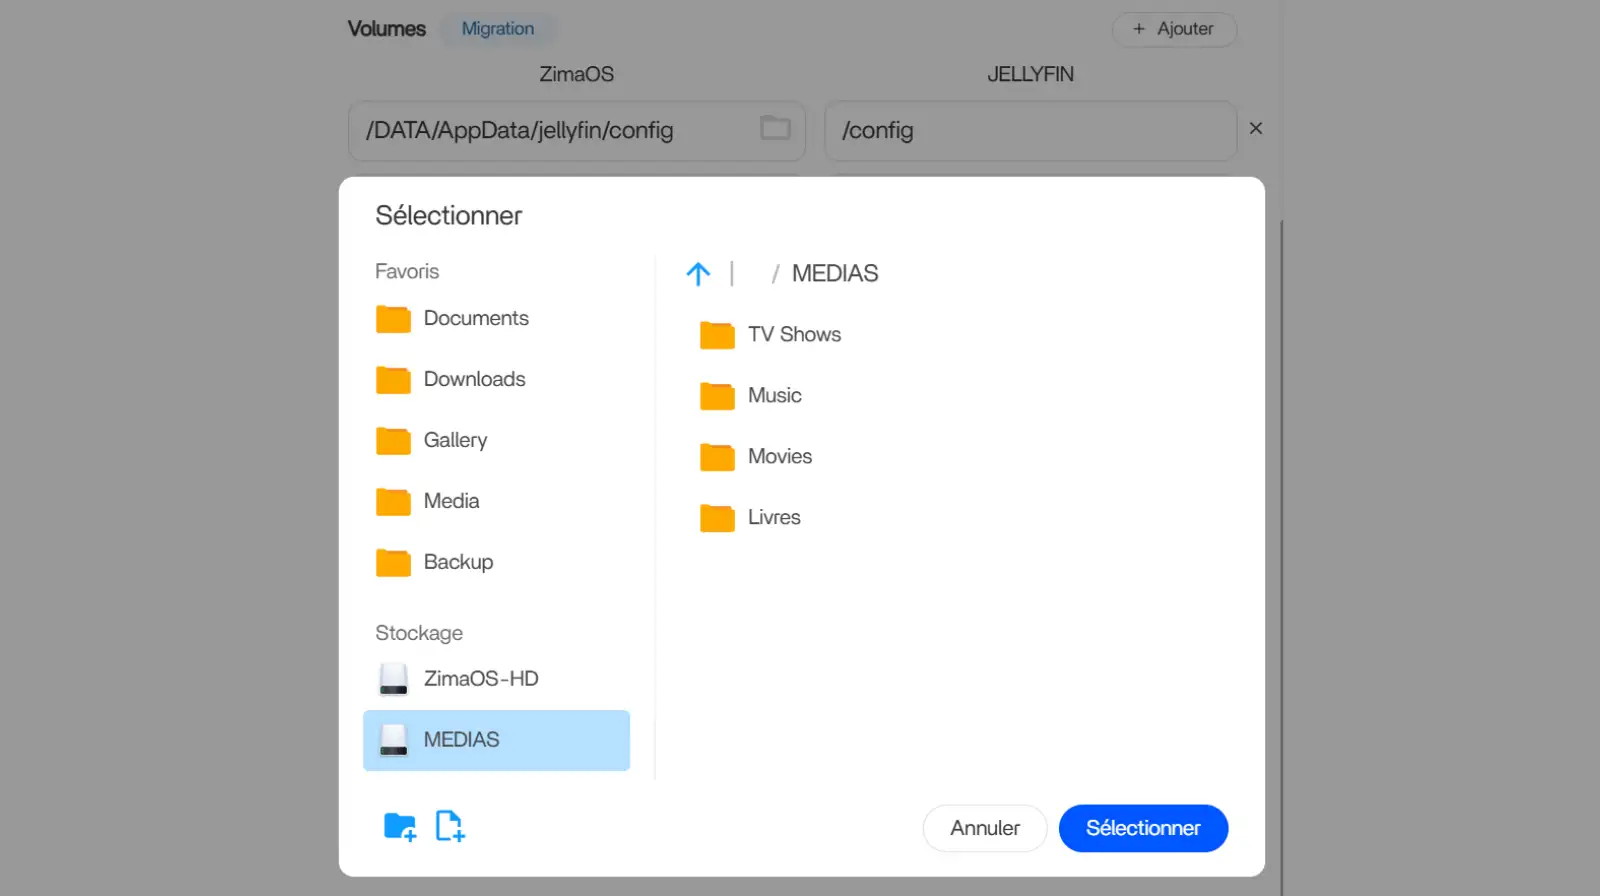Open Downloads favorite folder
This screenshot has height=896, width=1600.
pyautogui.click(x=473, y=380)
